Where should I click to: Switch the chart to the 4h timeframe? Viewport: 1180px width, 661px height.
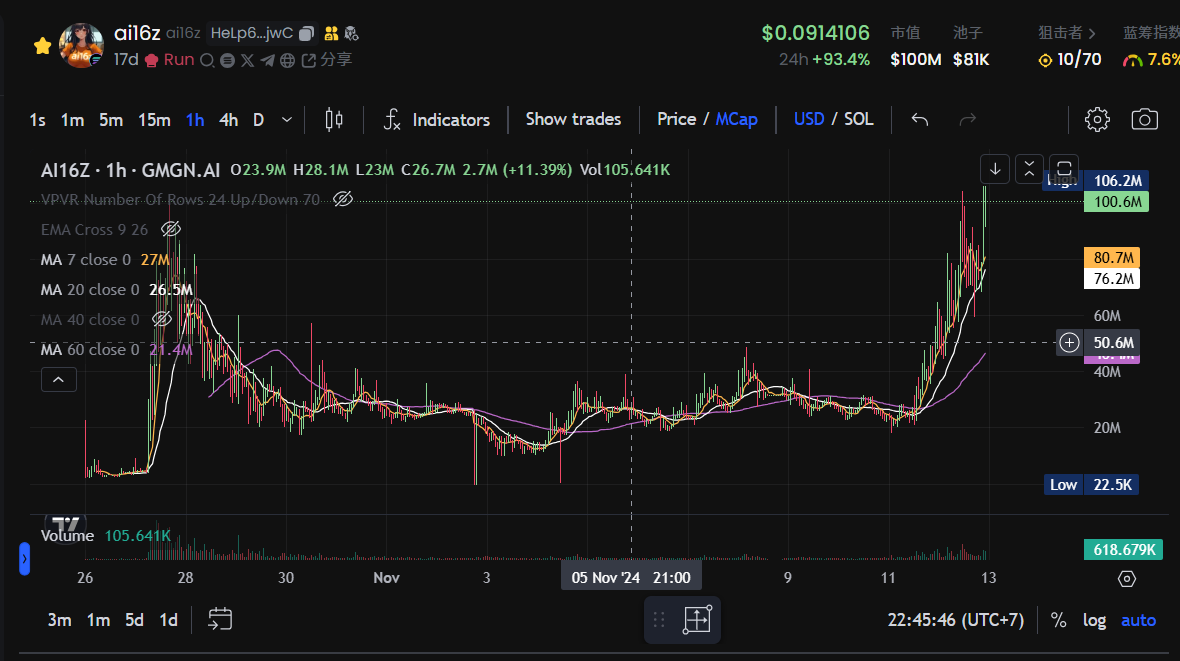point(228,119)
